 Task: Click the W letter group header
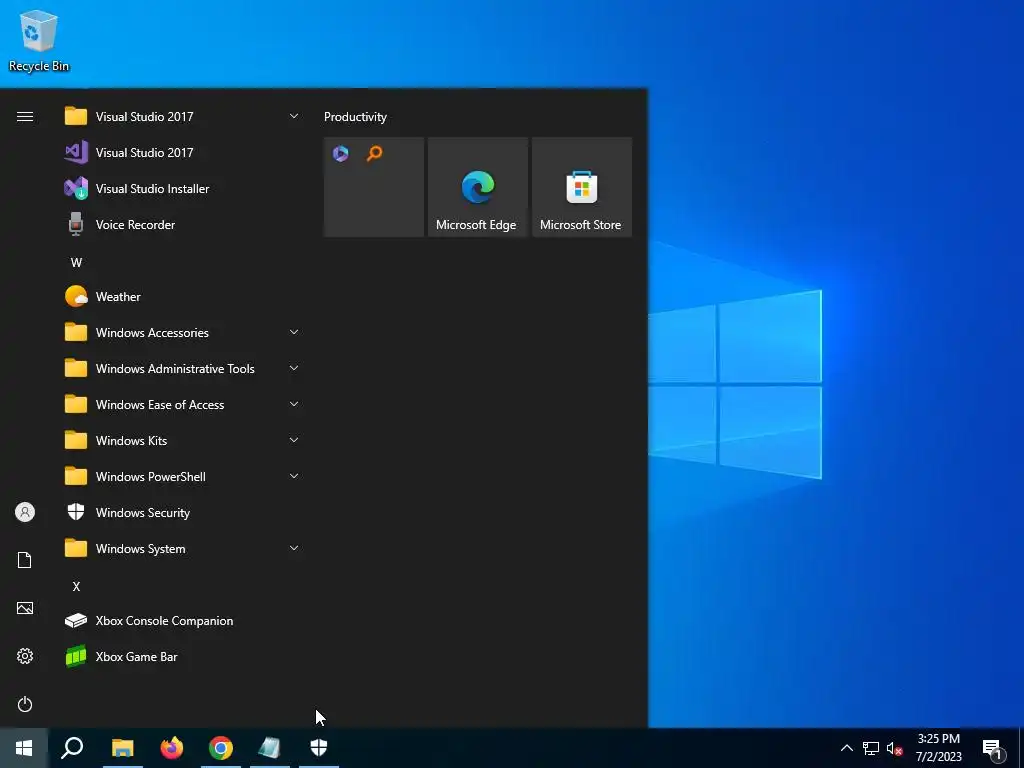tap(76, 263)
